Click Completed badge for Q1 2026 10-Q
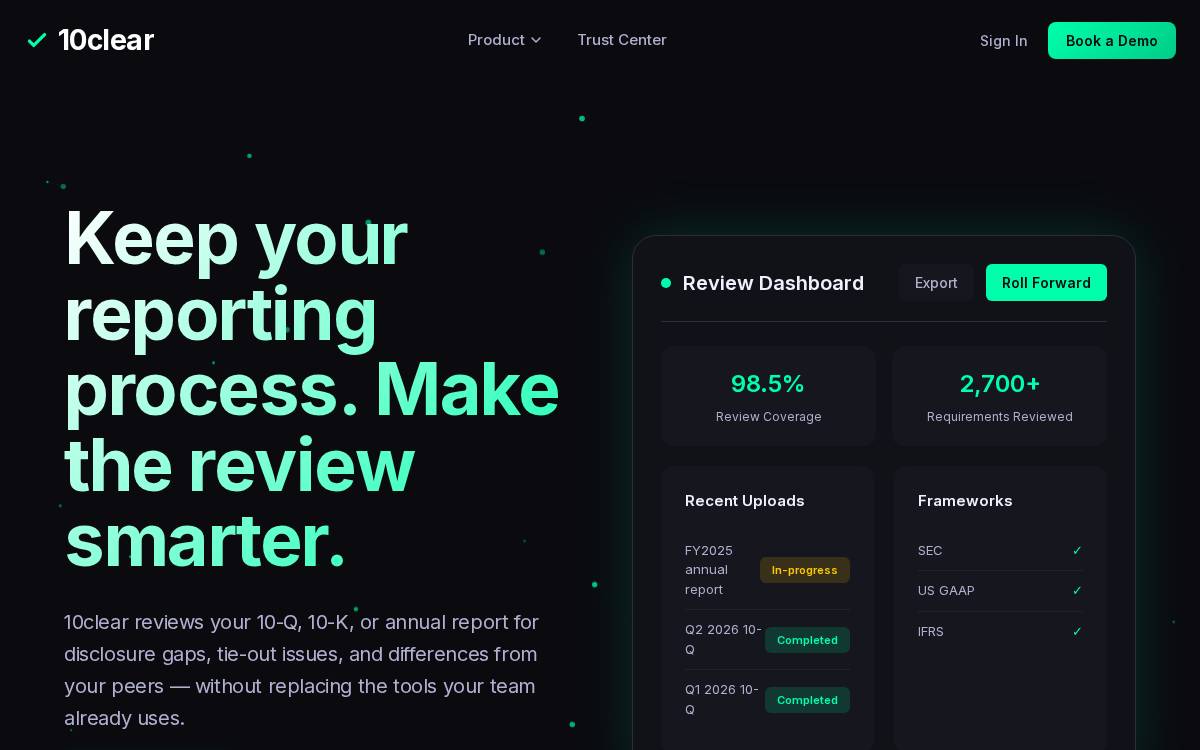The image size is (1200, 750). tap(807, 700)
